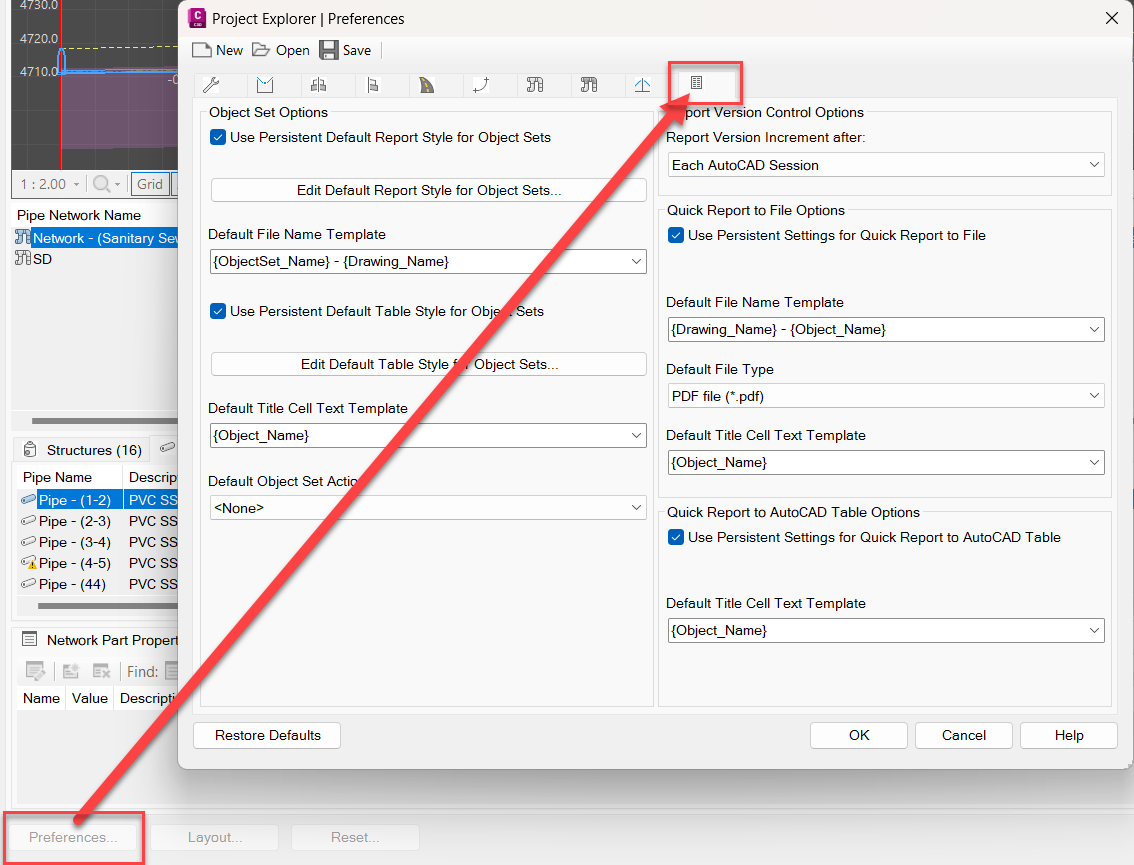
Task: Click the Restore Defaults button
Action: [x=266, y=735]
